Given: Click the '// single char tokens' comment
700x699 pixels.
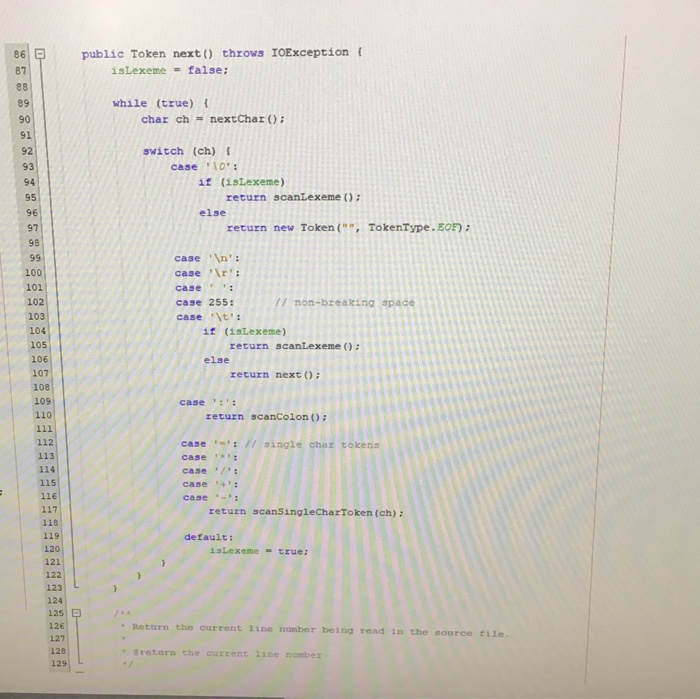Looking at the screenshot, I should point(312,444).
